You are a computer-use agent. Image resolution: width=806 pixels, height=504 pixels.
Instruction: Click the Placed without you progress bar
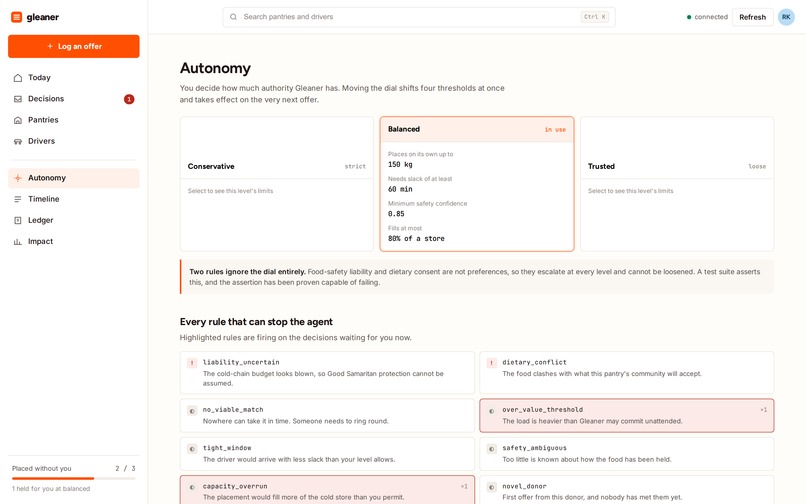click(x=74, y=479)
